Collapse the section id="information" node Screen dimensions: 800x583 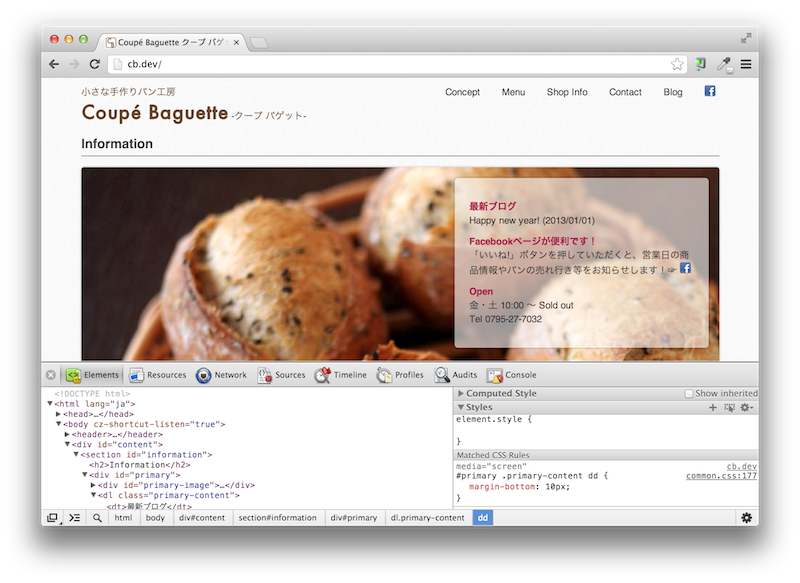click(76, 454)
